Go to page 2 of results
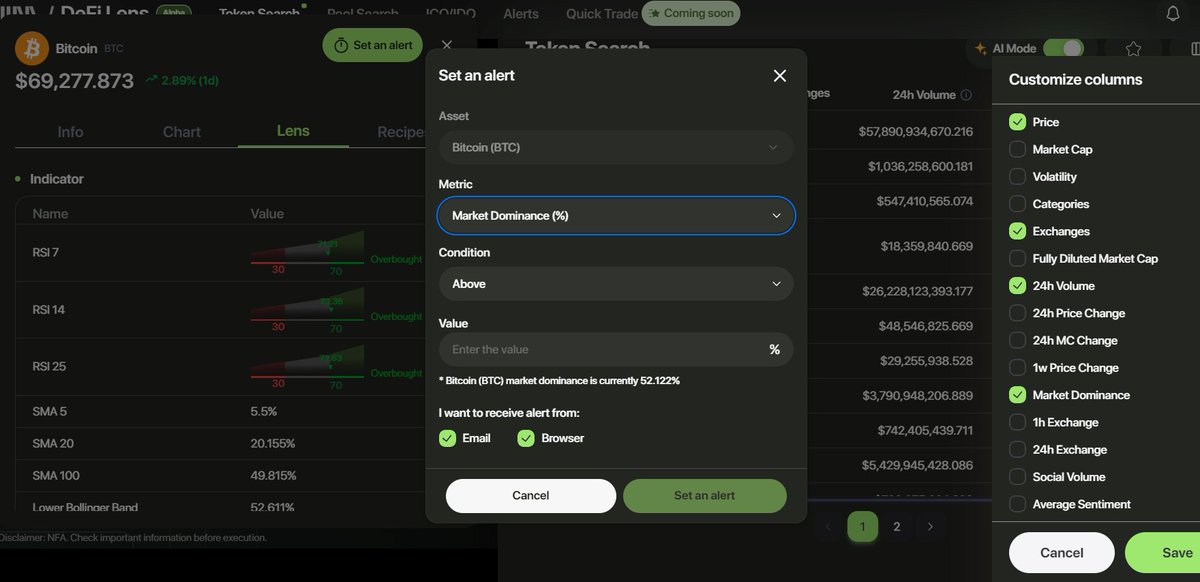Image resolution: width=1200 pixels, height=582 pixels. click(897, 526)
